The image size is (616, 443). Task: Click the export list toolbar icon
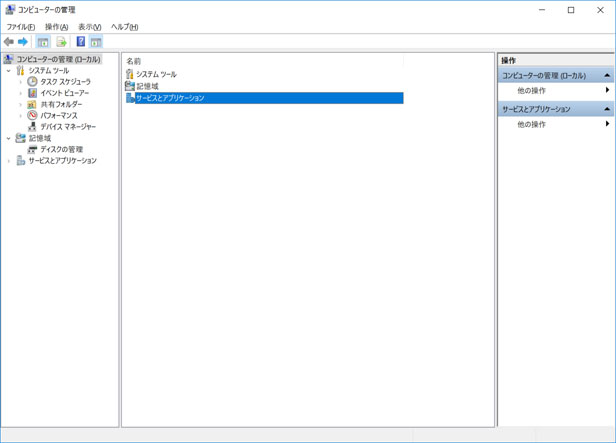click(61, 42)
